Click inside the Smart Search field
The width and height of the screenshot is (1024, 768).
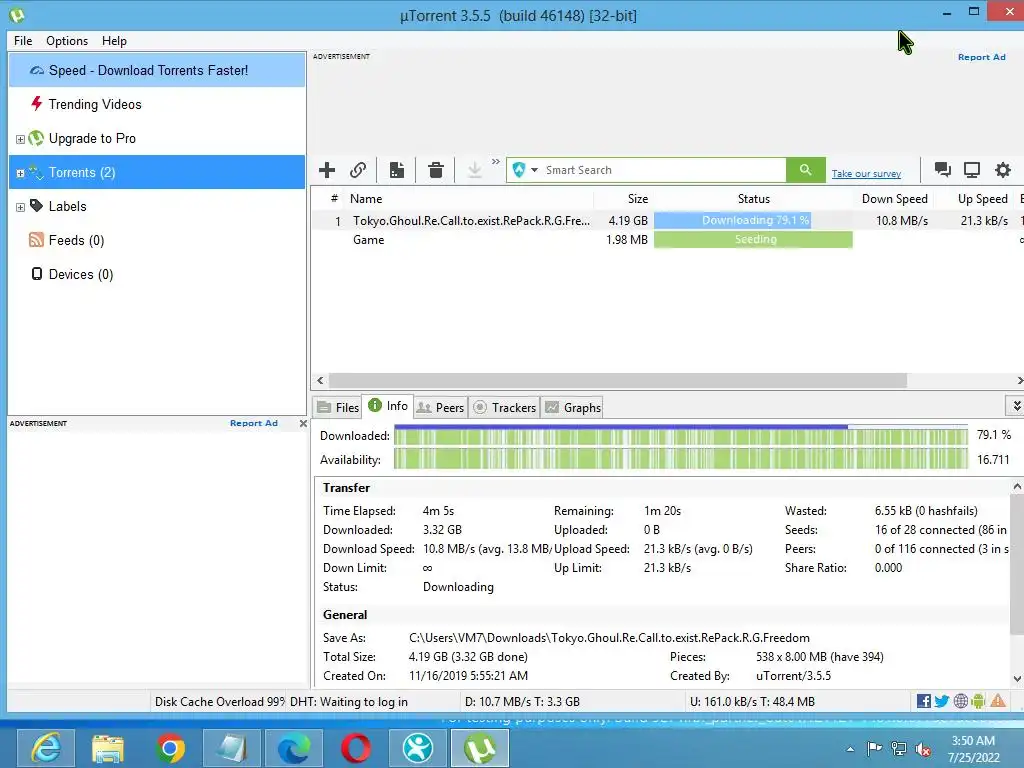point(664,170)
